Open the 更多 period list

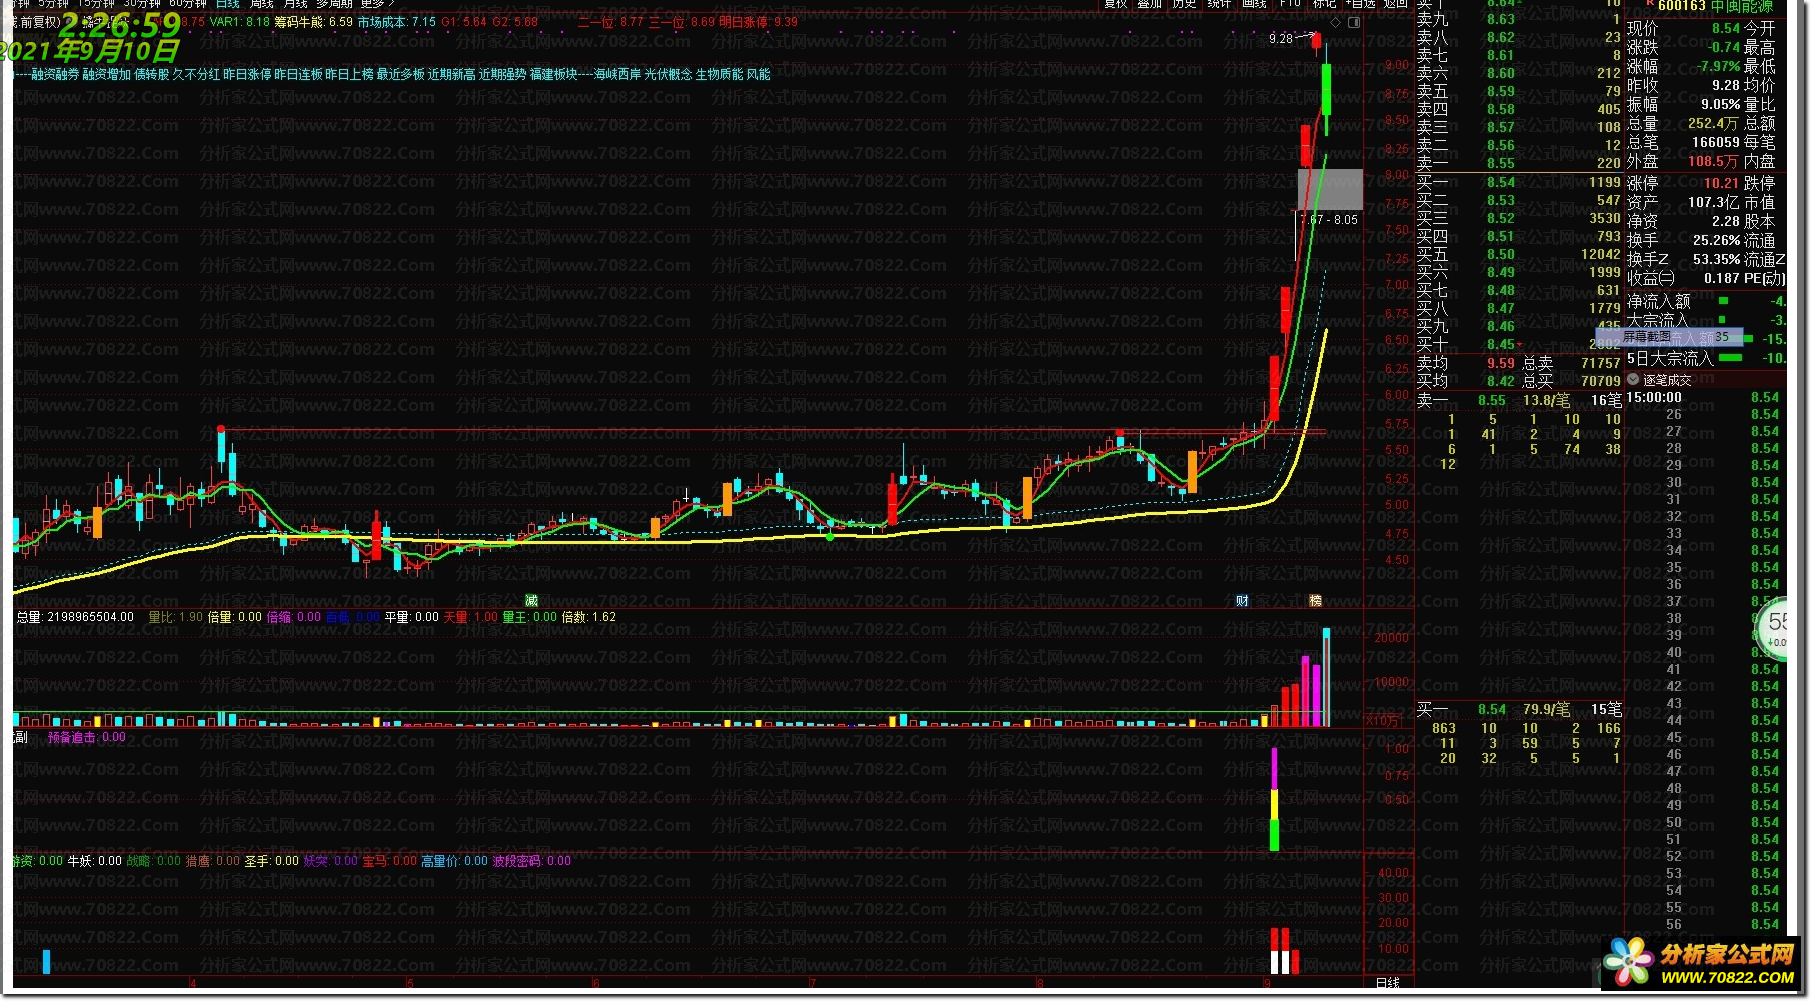point(377,4)
